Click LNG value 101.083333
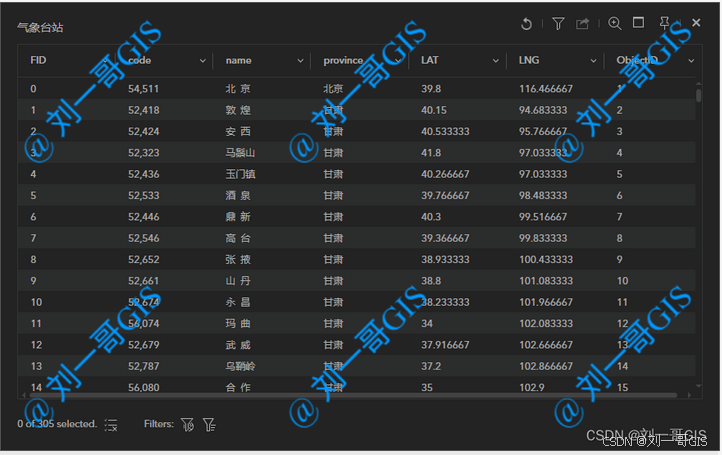This screenshot has height=455, width=722. (546, 281)
